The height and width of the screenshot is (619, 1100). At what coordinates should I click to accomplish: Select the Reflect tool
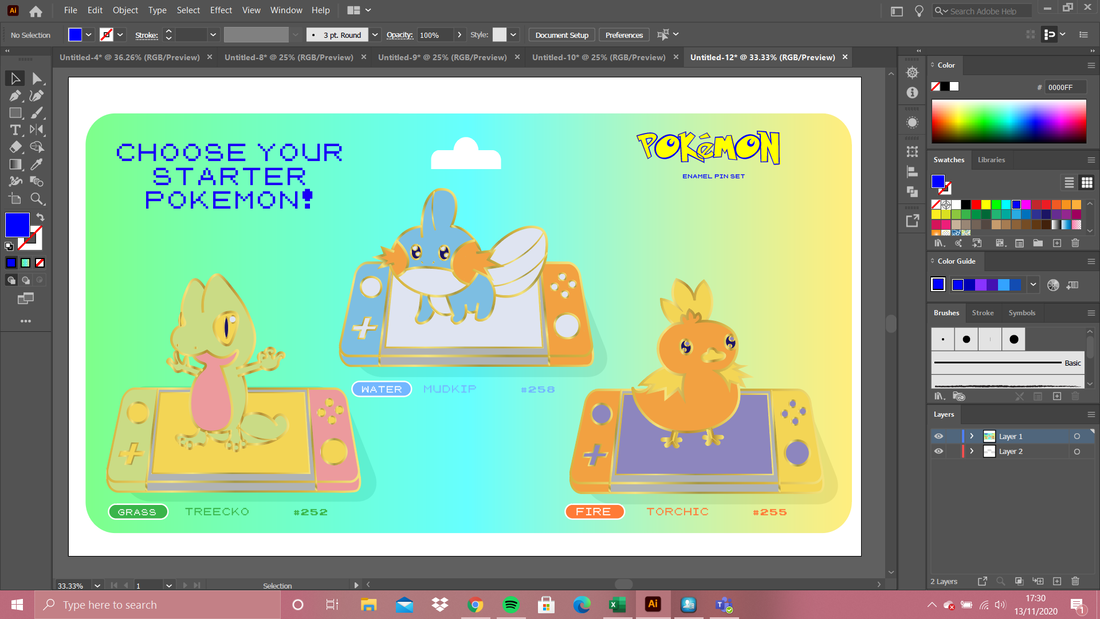coord(37,130)
